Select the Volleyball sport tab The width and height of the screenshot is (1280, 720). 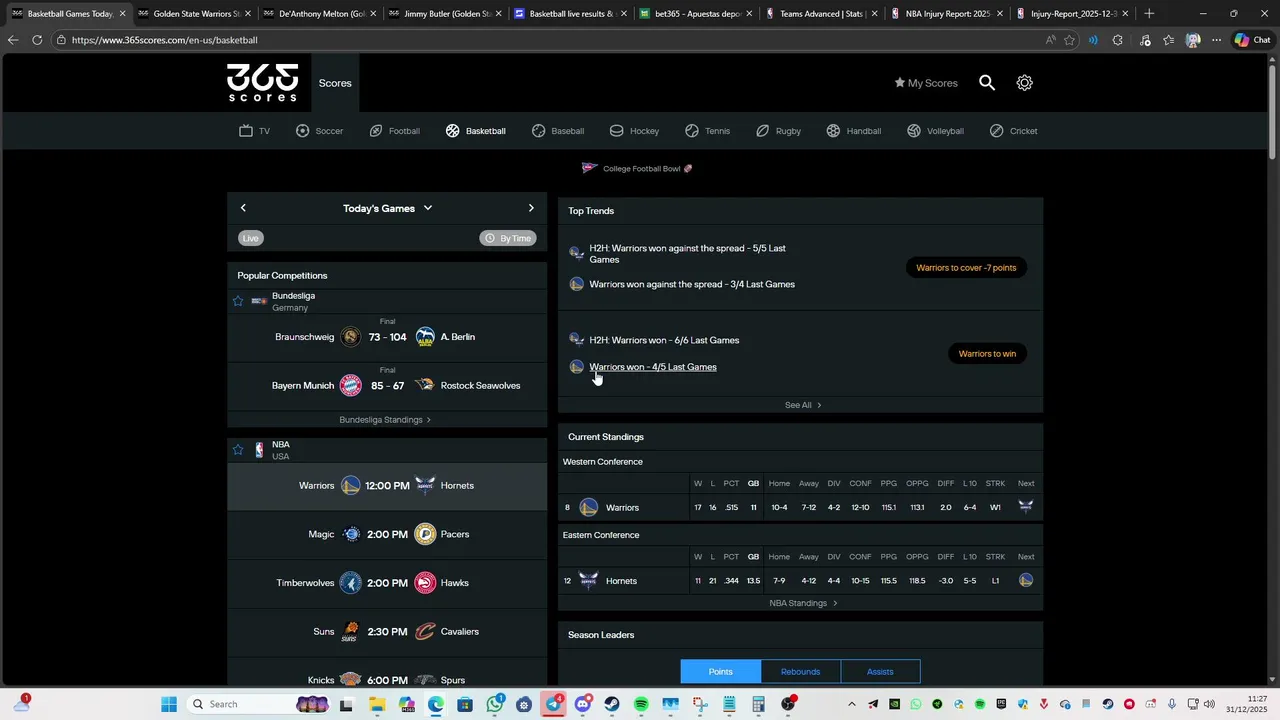(x=935, y=131)
